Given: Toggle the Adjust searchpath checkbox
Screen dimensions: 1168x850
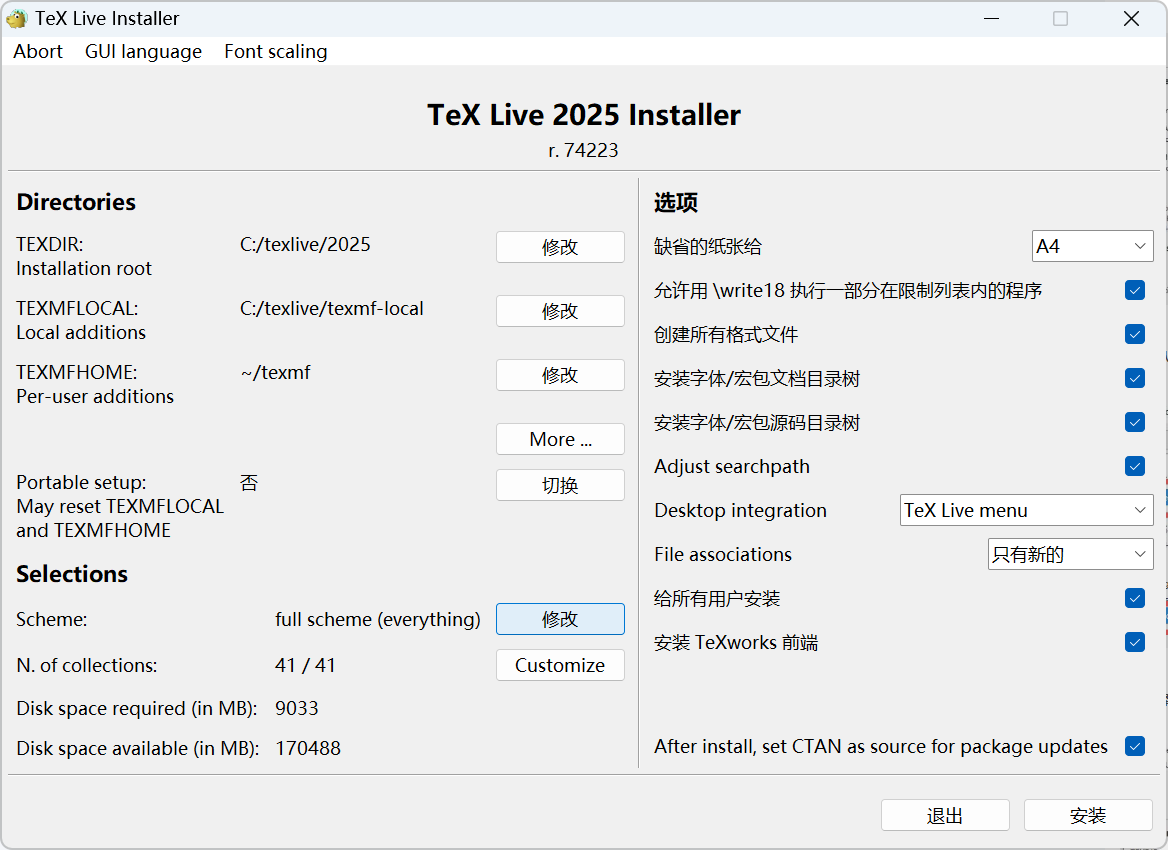Looking at the screenshot, I should pyautogui.click(x=1135, y=466).
